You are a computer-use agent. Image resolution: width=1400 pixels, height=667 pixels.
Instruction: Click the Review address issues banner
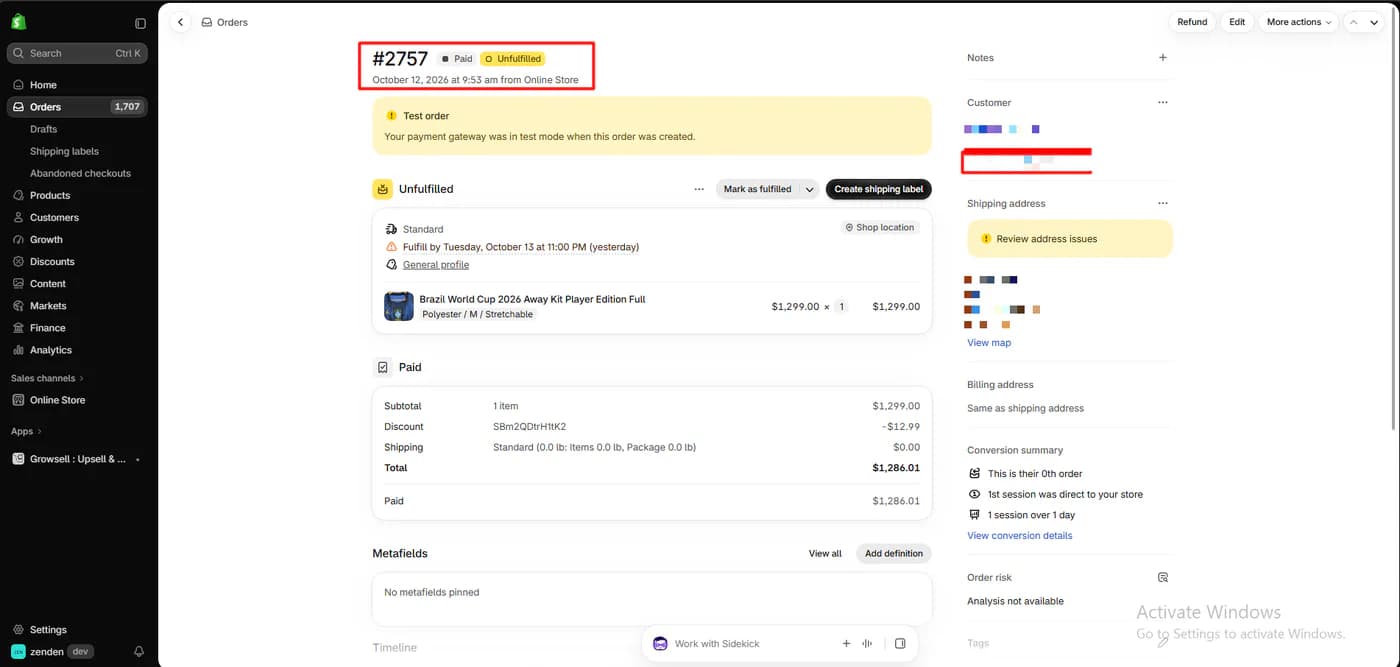click(1069, 239)
